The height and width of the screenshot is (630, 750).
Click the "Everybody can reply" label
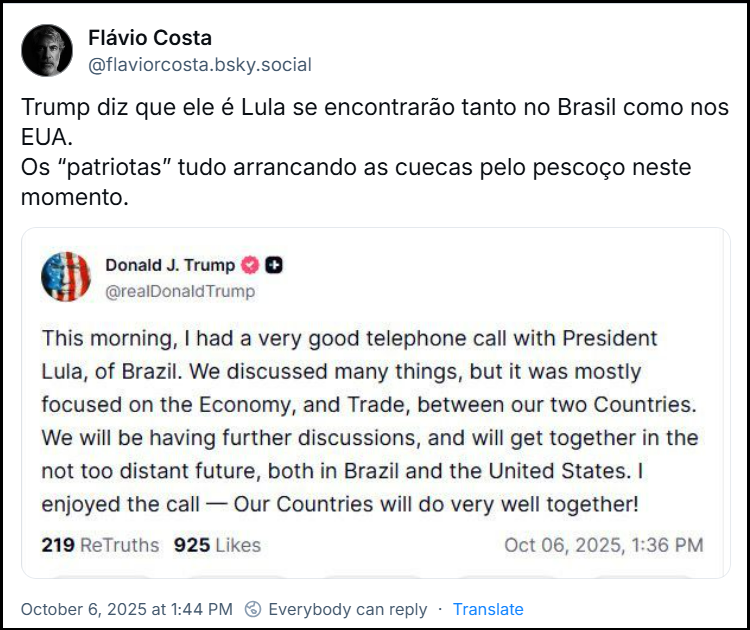click(348, 609)
